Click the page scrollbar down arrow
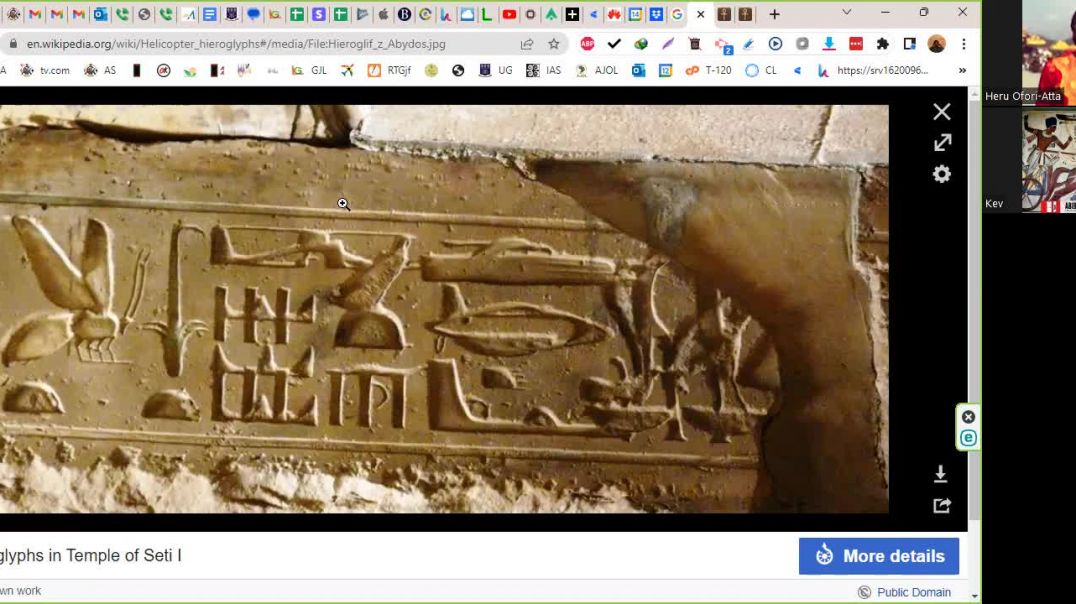The width and height of the screenshot is (1076, 604). click(x=974, y=595)
